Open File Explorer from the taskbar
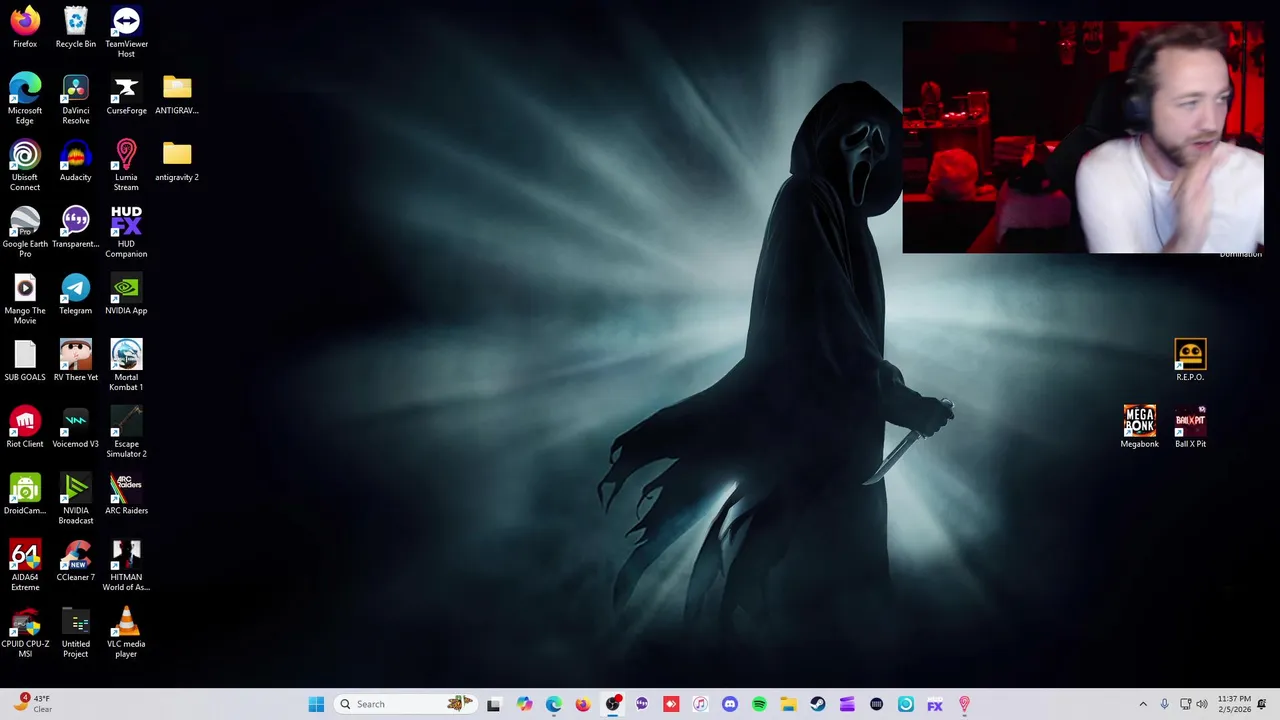Viewport: 1280px width, 720px height. tap(788, 704)
